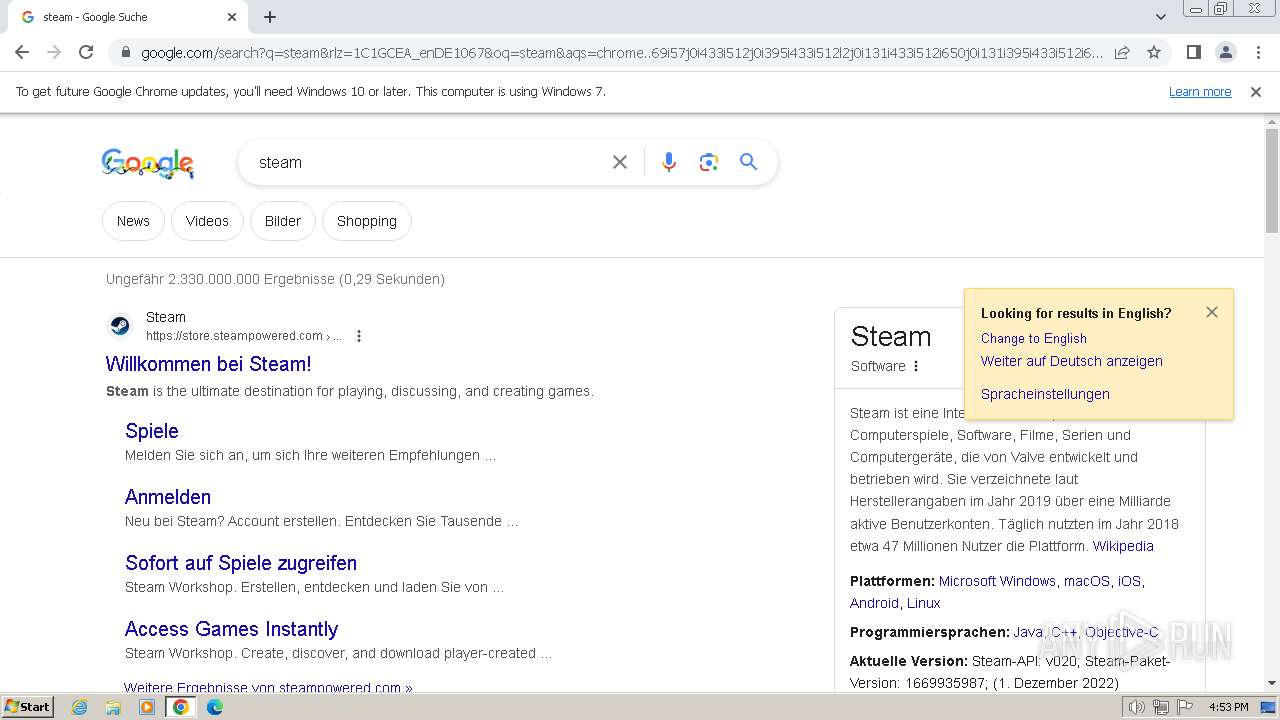
Task: Select Chrome in the taskbar
Action: 181,707
